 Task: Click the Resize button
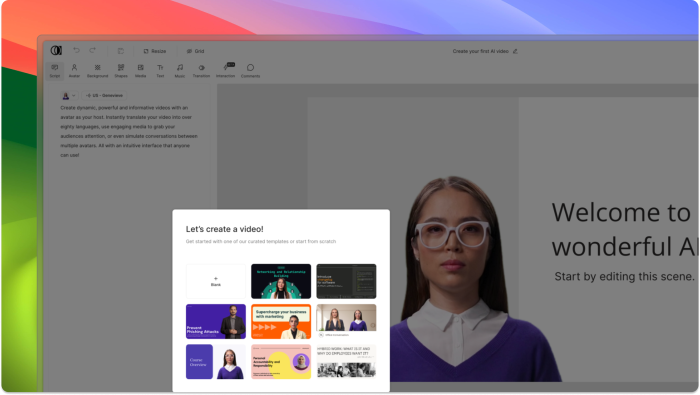coord(155,51)
